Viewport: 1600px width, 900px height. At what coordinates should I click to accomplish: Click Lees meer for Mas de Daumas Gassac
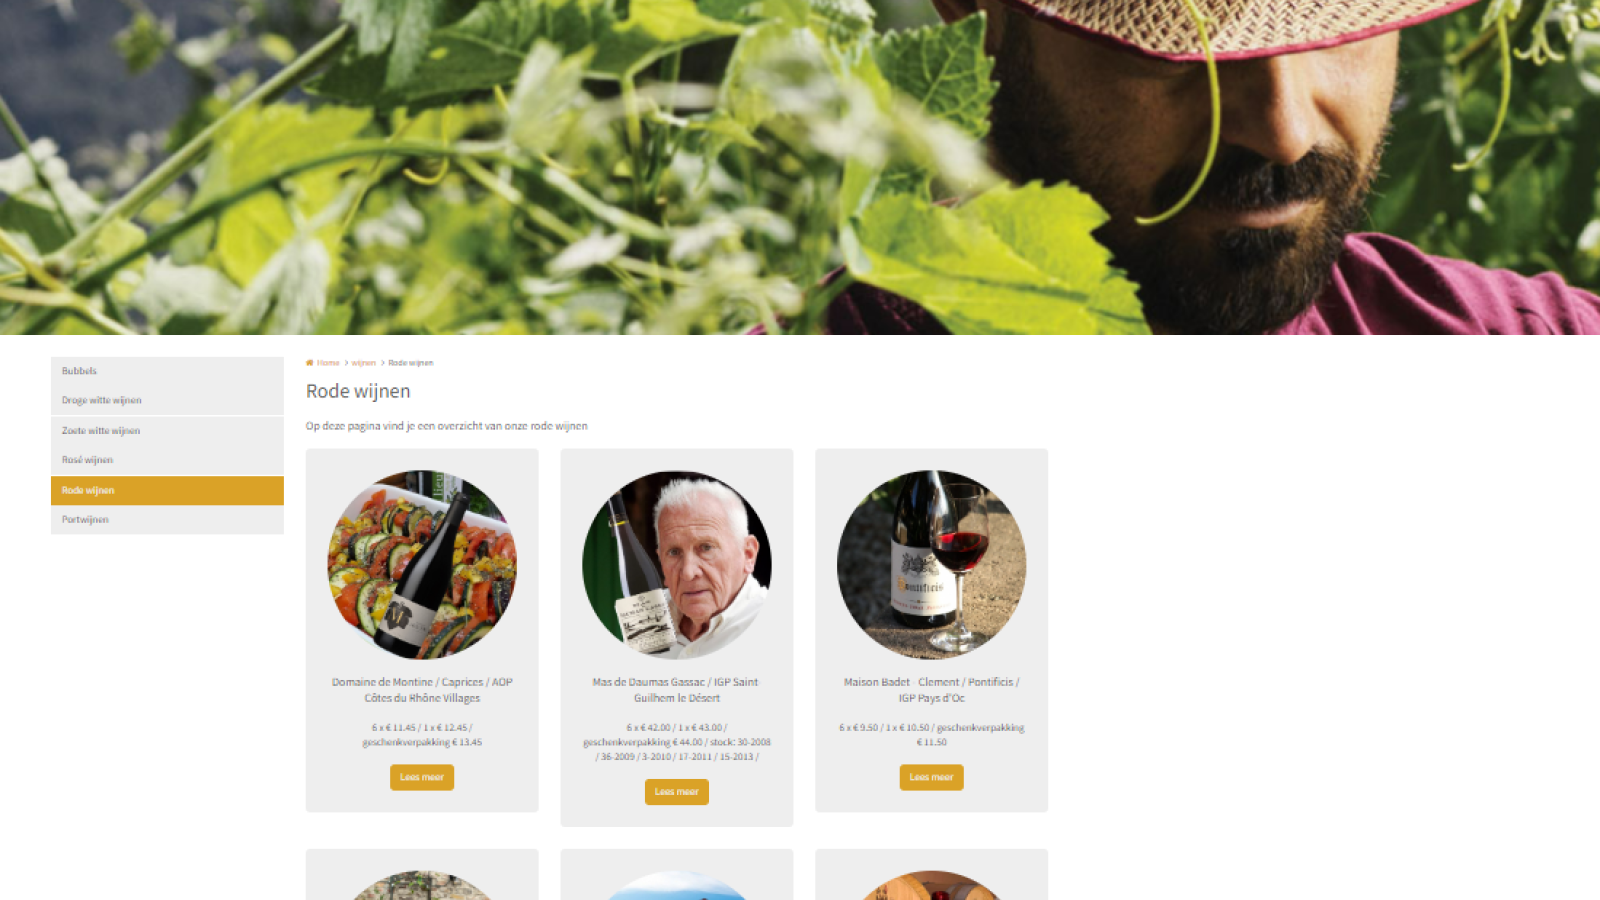click(x=677, y=792)
